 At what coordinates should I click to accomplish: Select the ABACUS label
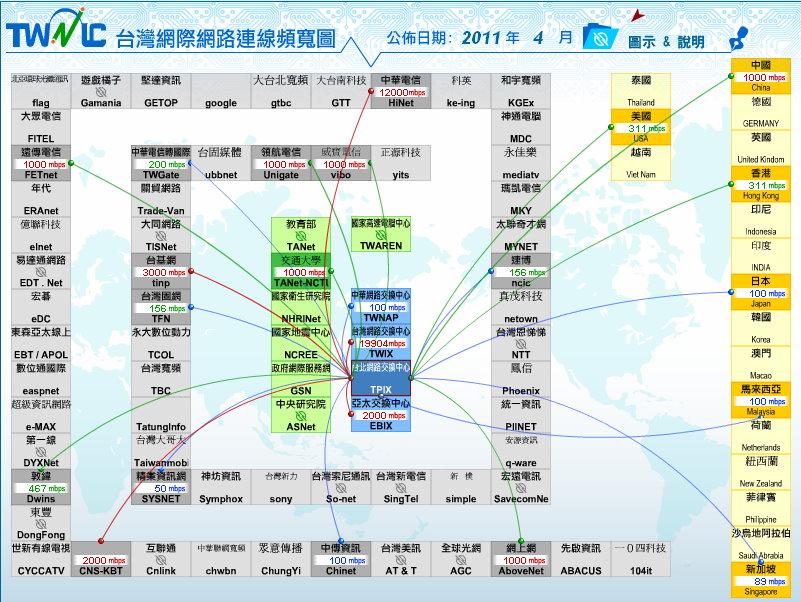[x=581, y=571]
